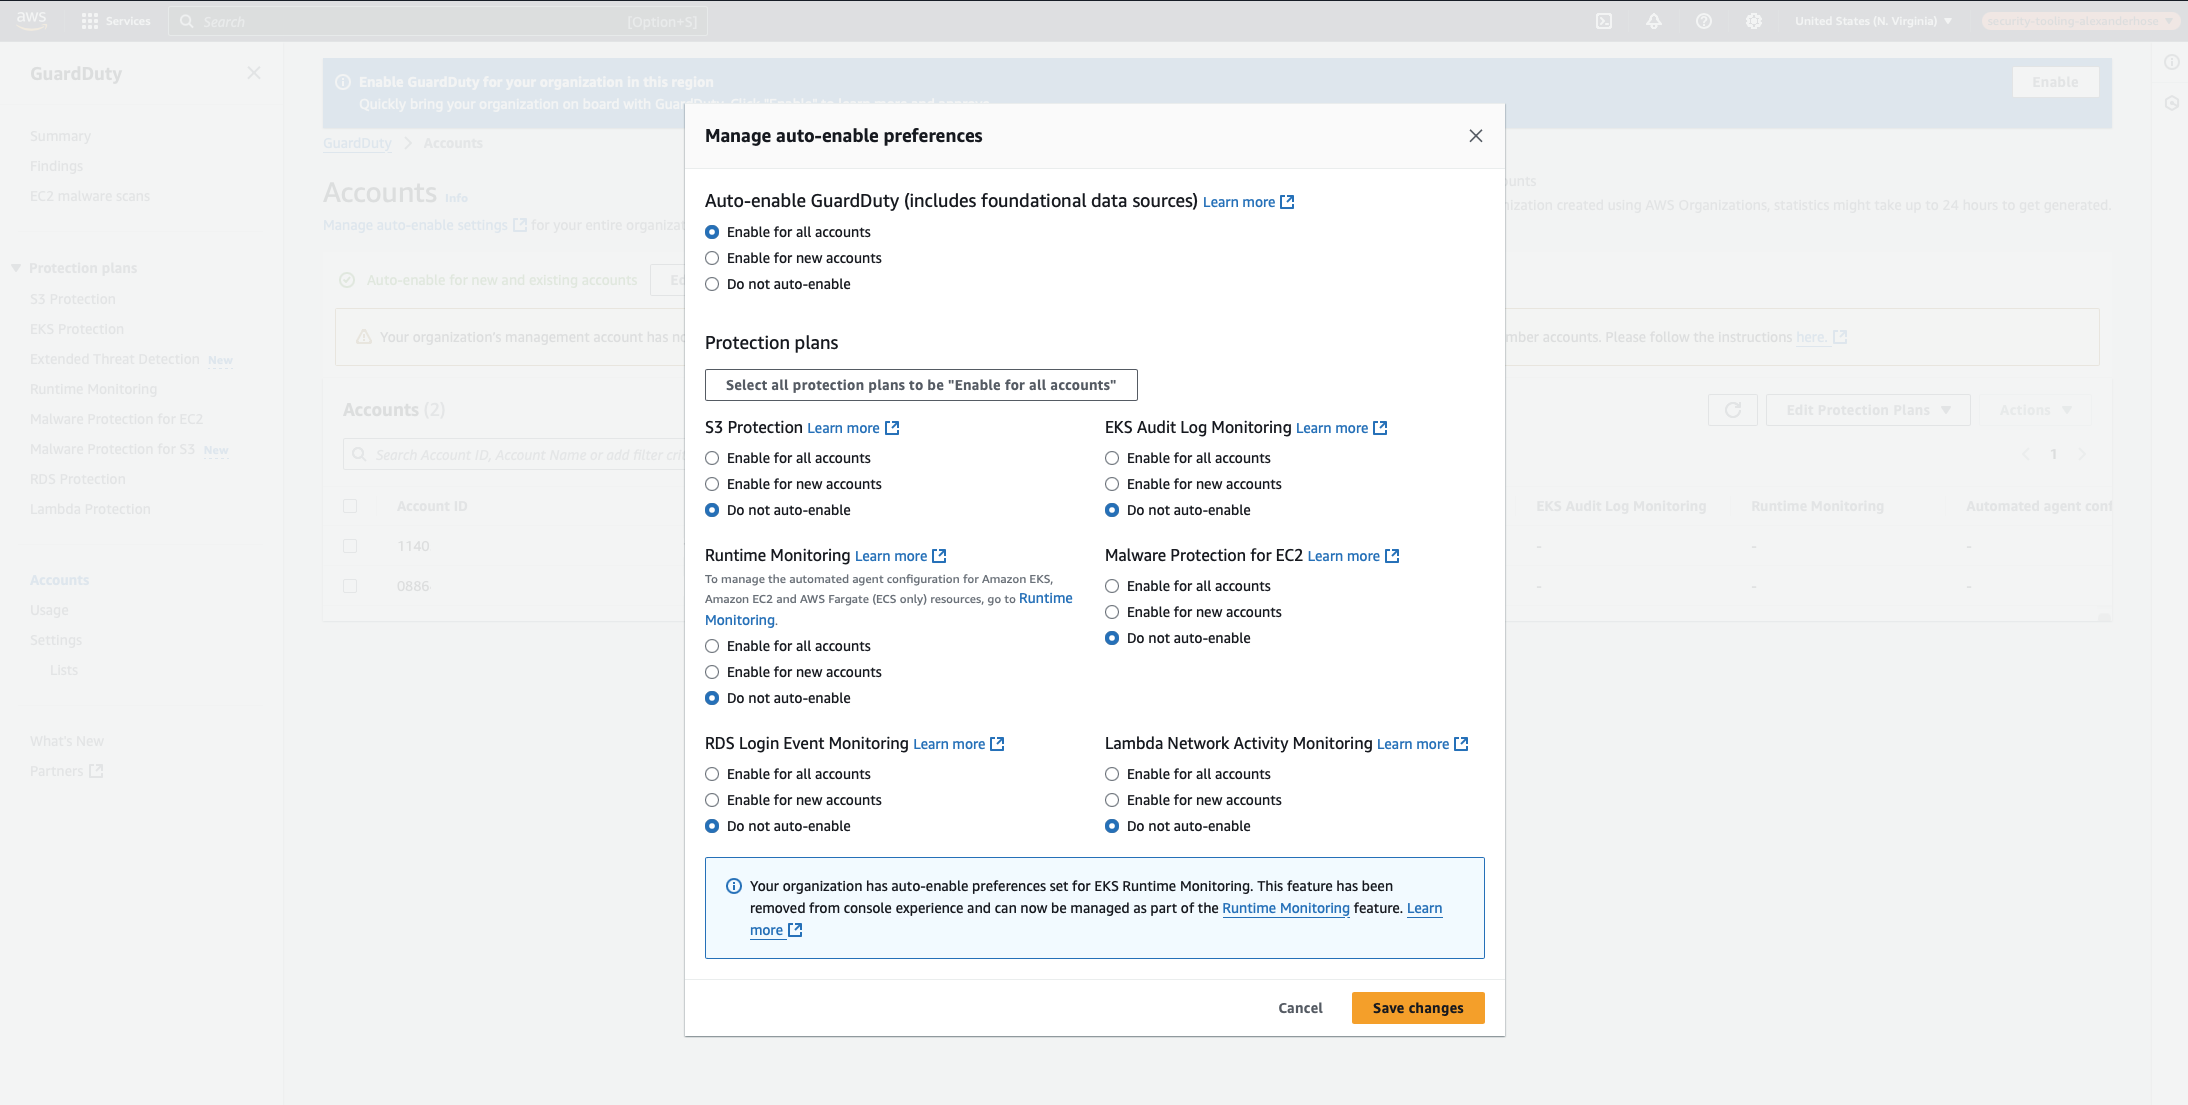Check the box for account 1140
Viewport: 2188px width, 1105px height.
pos(350,546)
